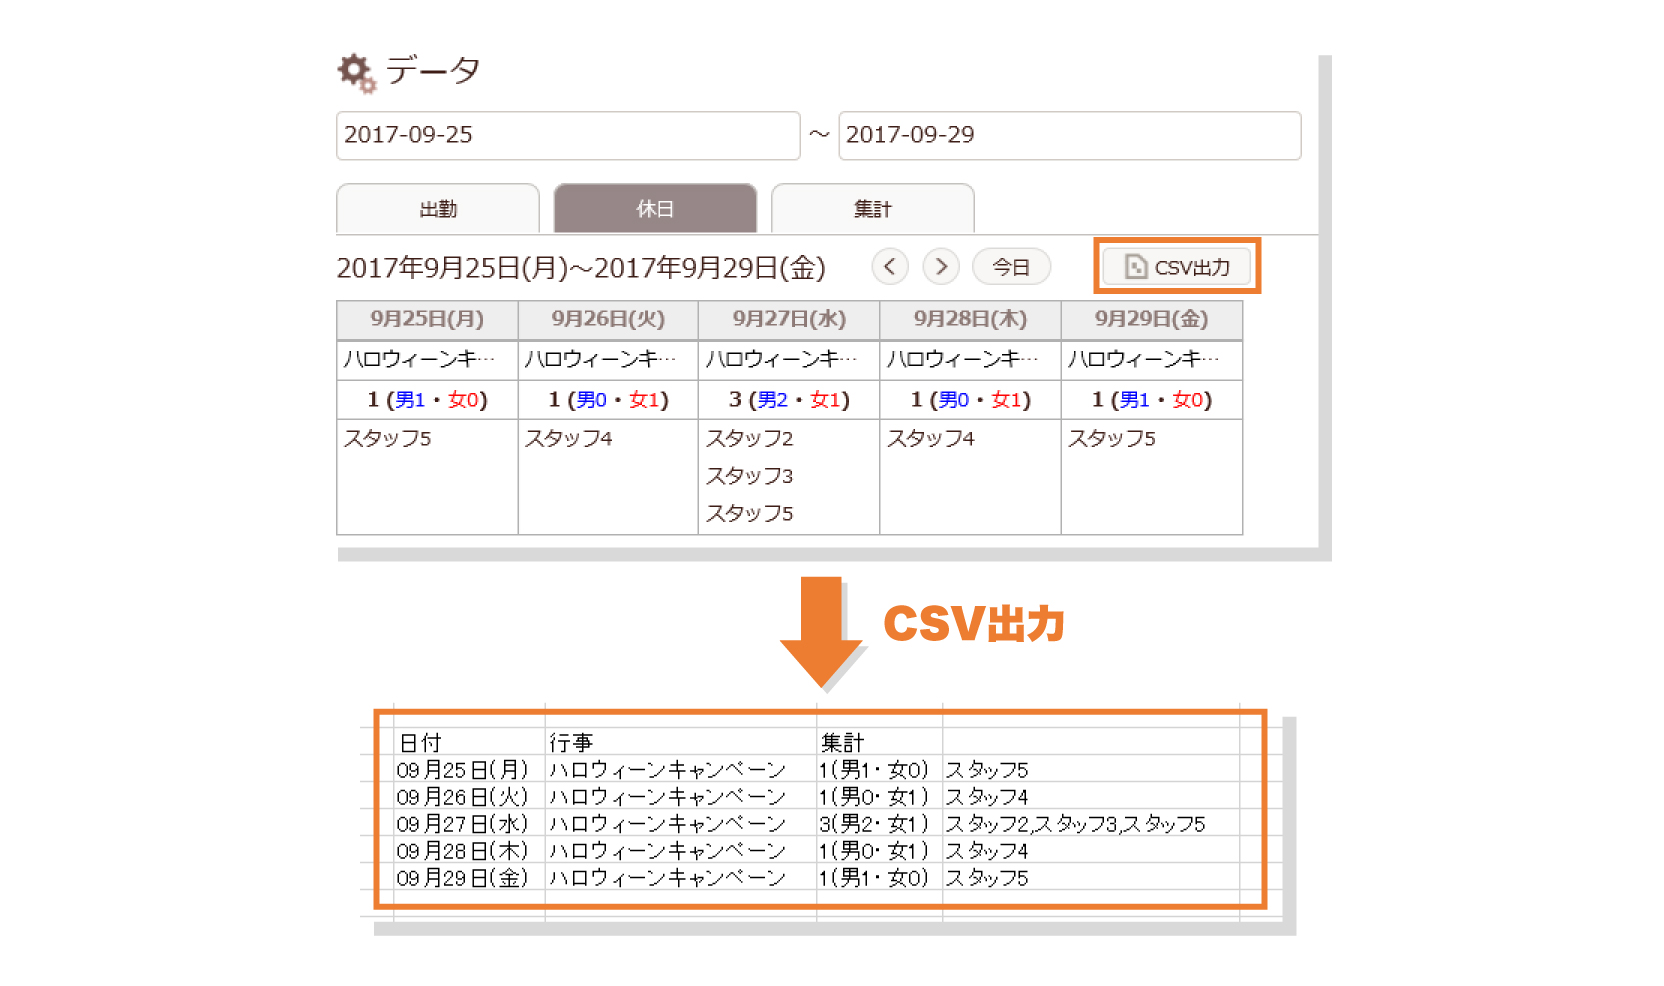Edit the end date field 2017-09-29
This screenshot has width=1664, height=986.
click(1069, 135)
